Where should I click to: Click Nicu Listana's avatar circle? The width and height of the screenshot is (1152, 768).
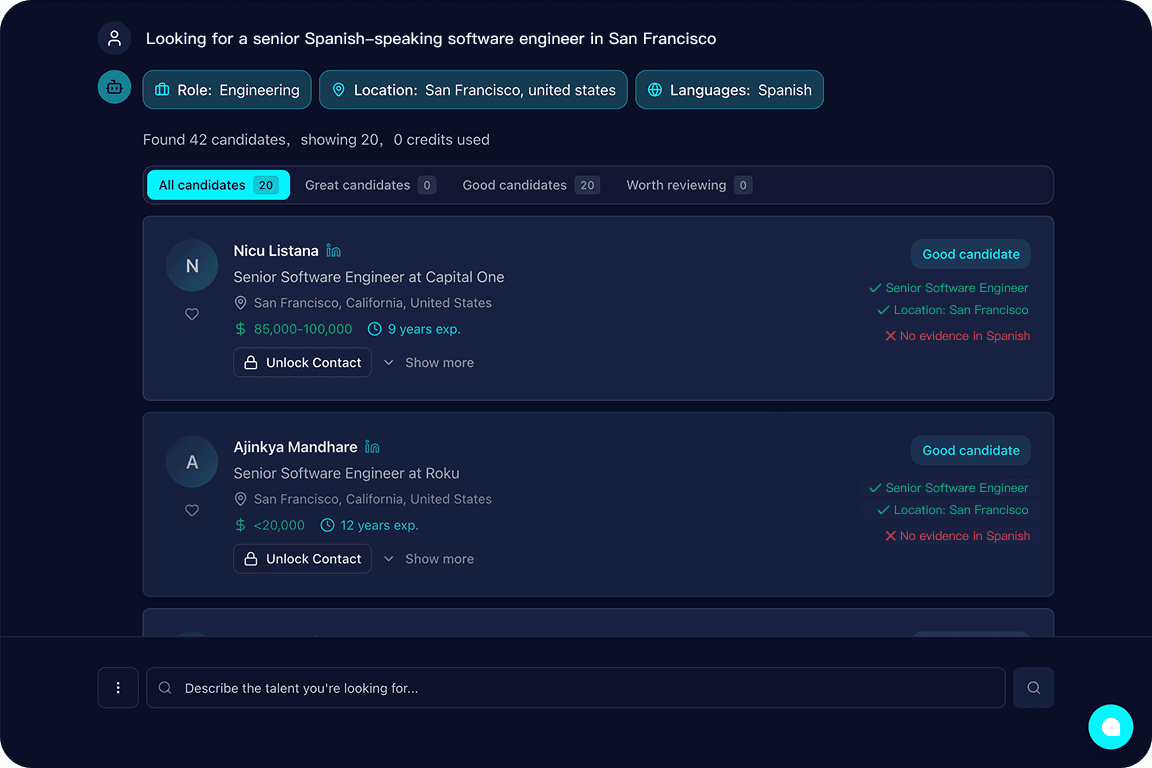192,266
